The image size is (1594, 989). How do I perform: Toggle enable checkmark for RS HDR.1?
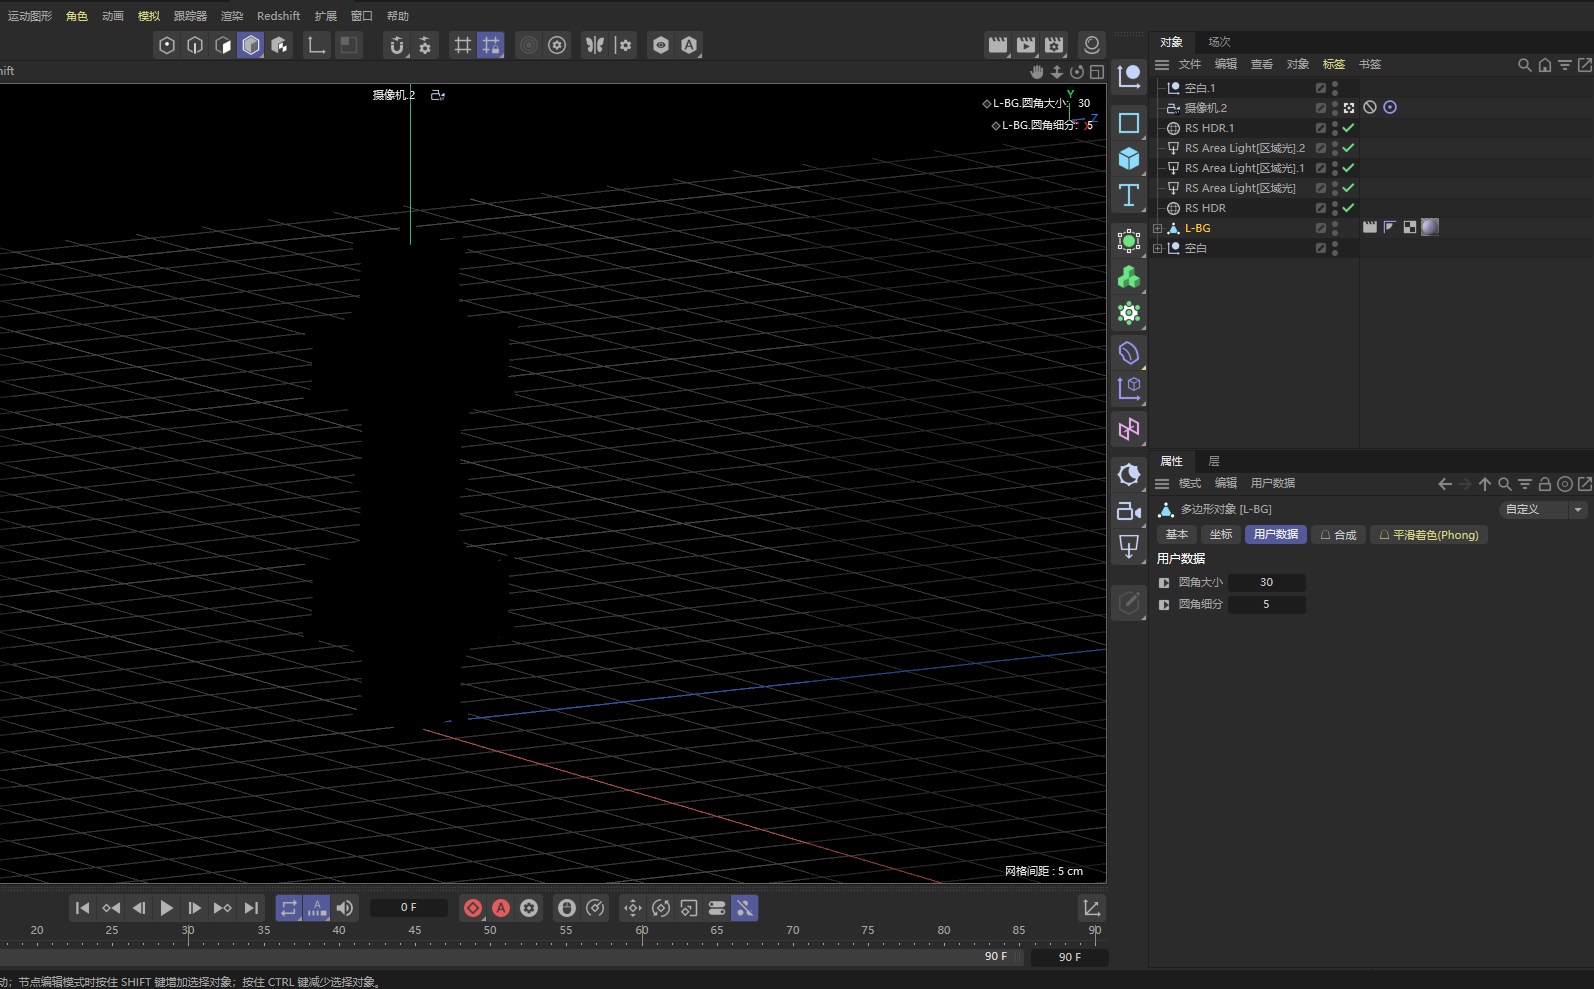point(1348,128)
